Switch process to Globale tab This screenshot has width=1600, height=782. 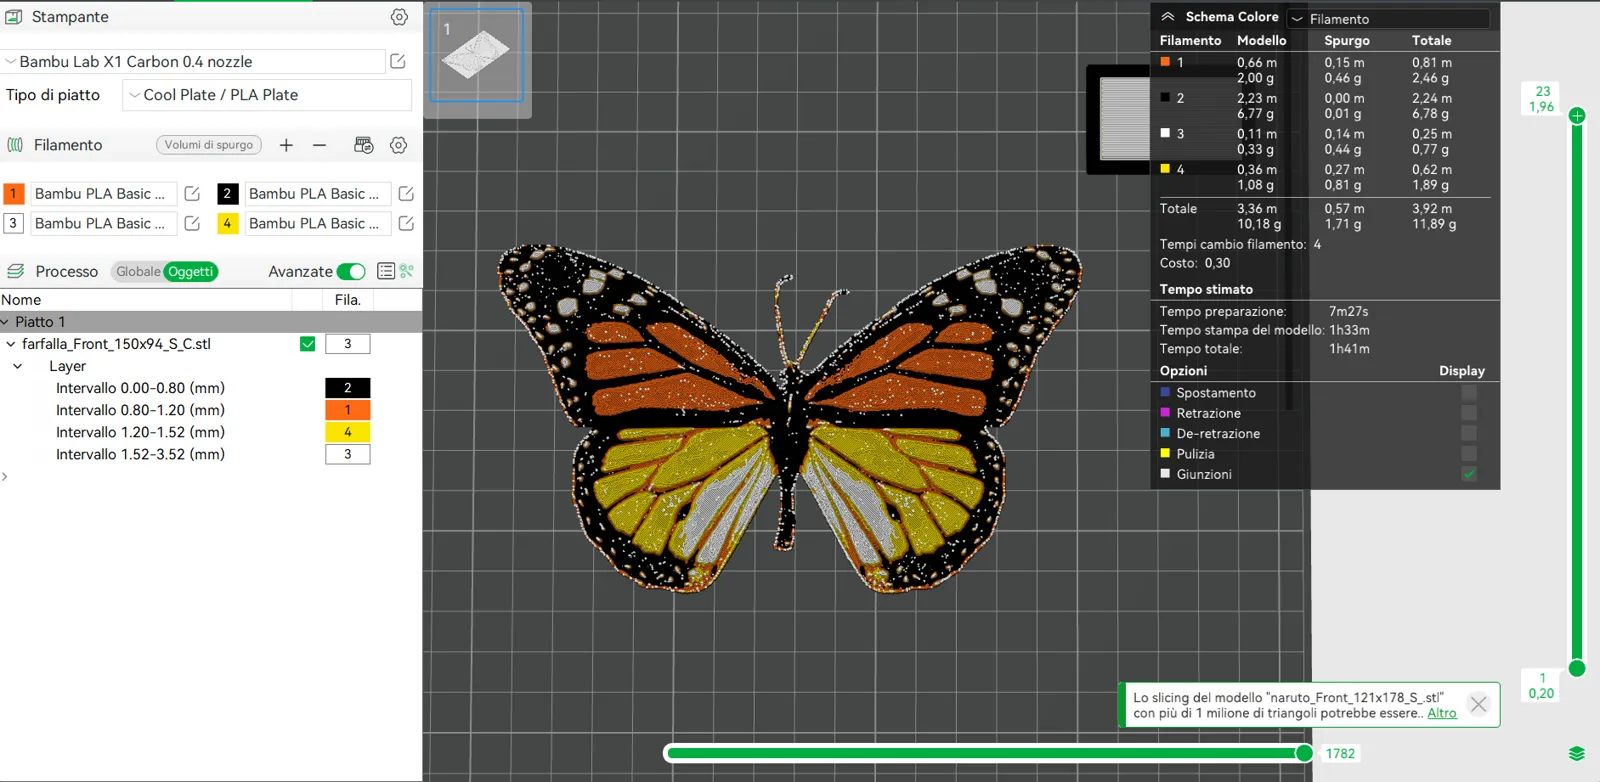(138, 271)
